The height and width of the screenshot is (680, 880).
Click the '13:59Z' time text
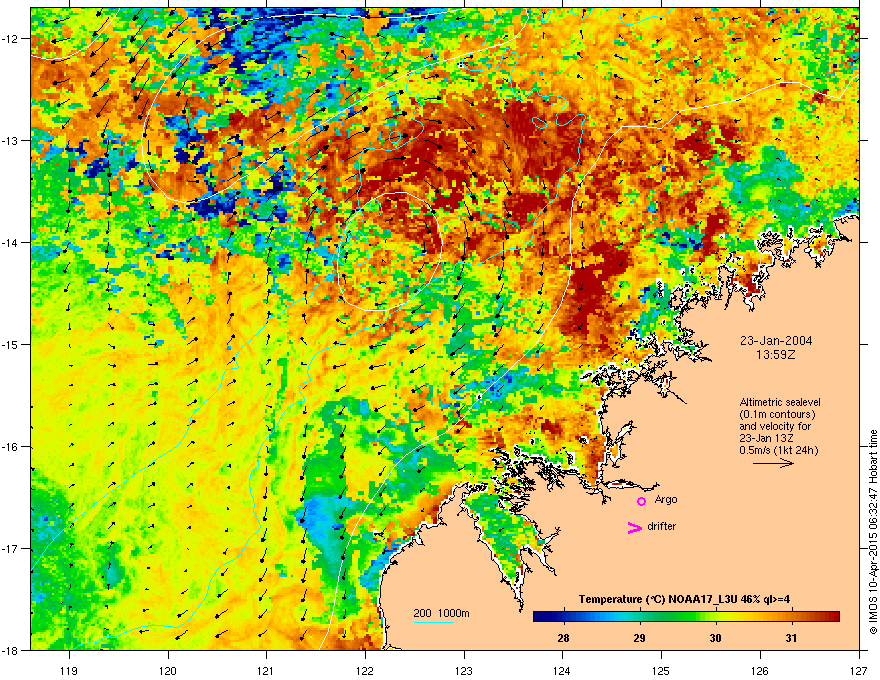776,355
